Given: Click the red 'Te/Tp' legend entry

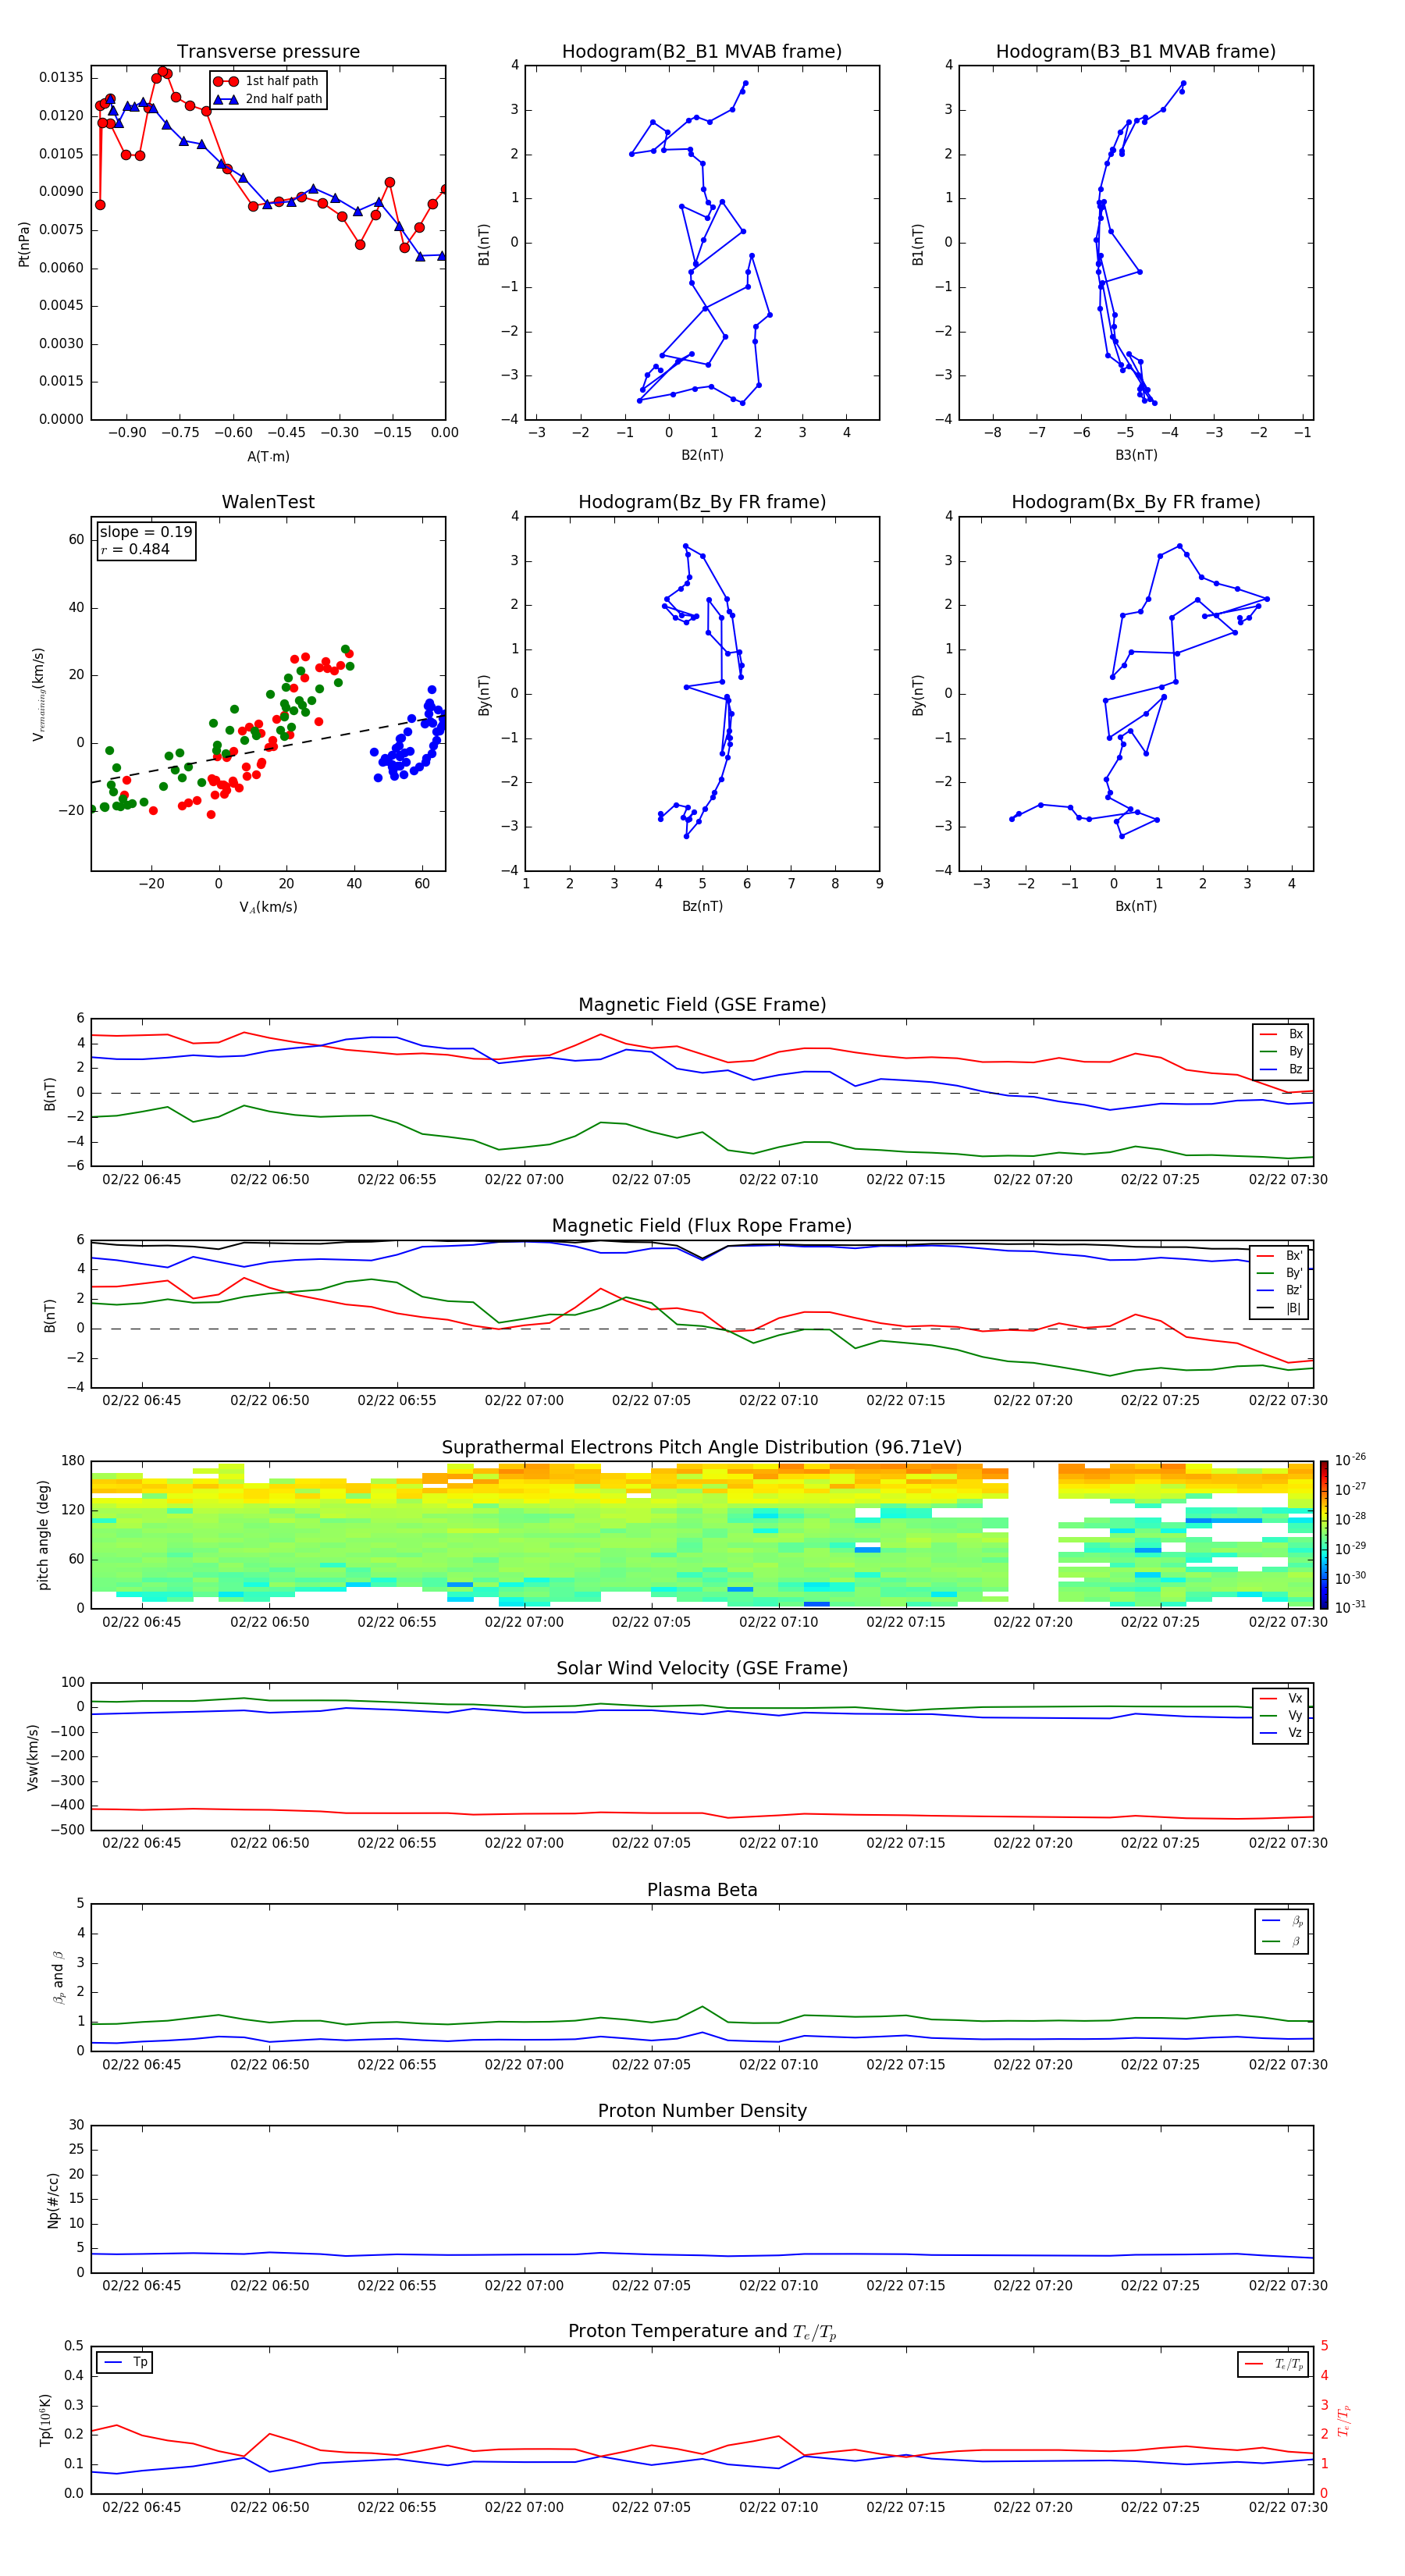Looking at the screenshot, I should 1273,2364.
